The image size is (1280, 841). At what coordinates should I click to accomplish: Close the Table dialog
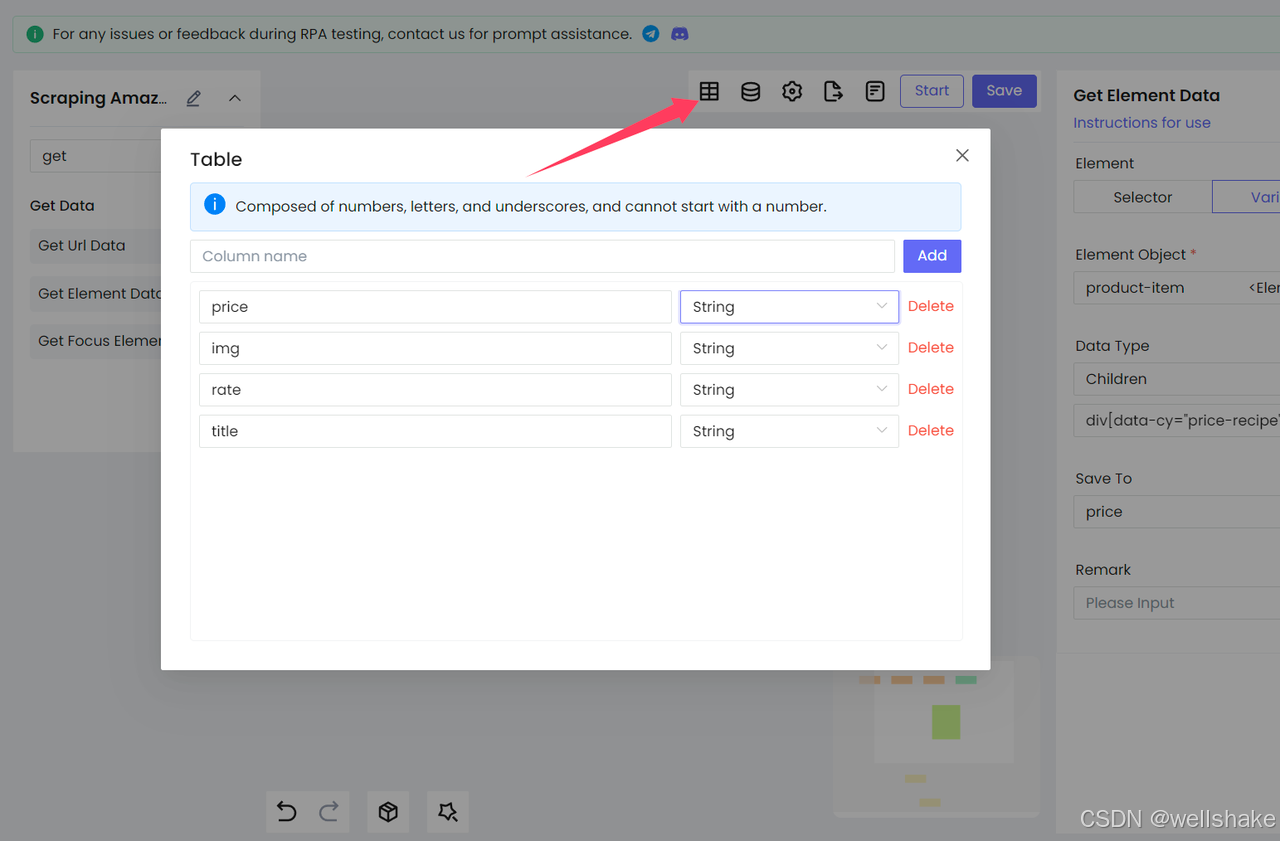tap(962, 155)
